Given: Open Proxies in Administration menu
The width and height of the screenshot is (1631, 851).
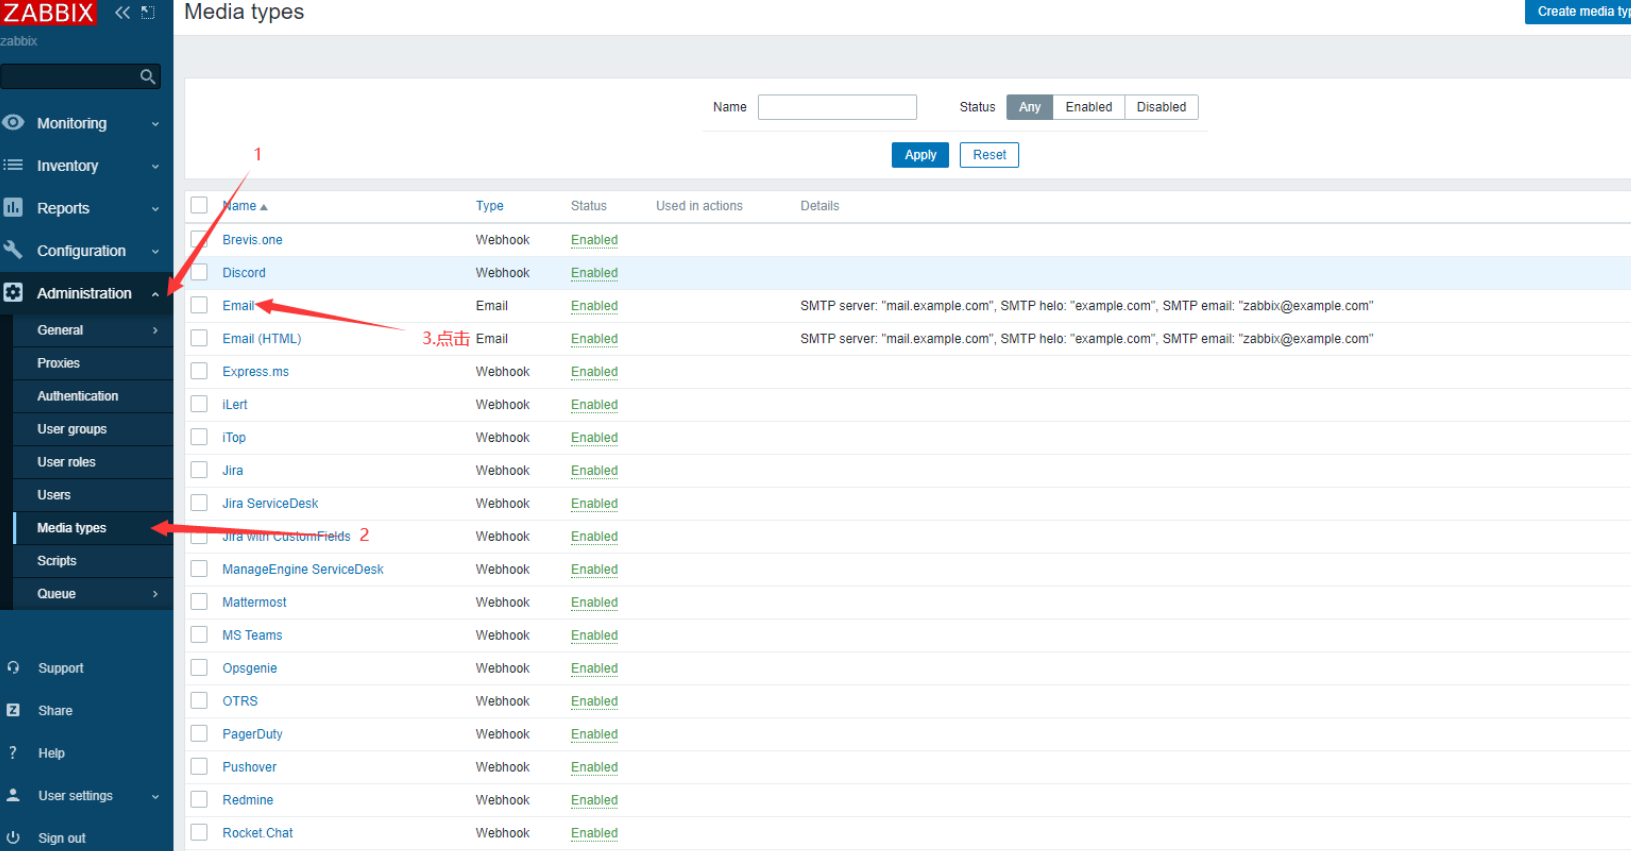Looking at the screenshot, I should point(58,363).
